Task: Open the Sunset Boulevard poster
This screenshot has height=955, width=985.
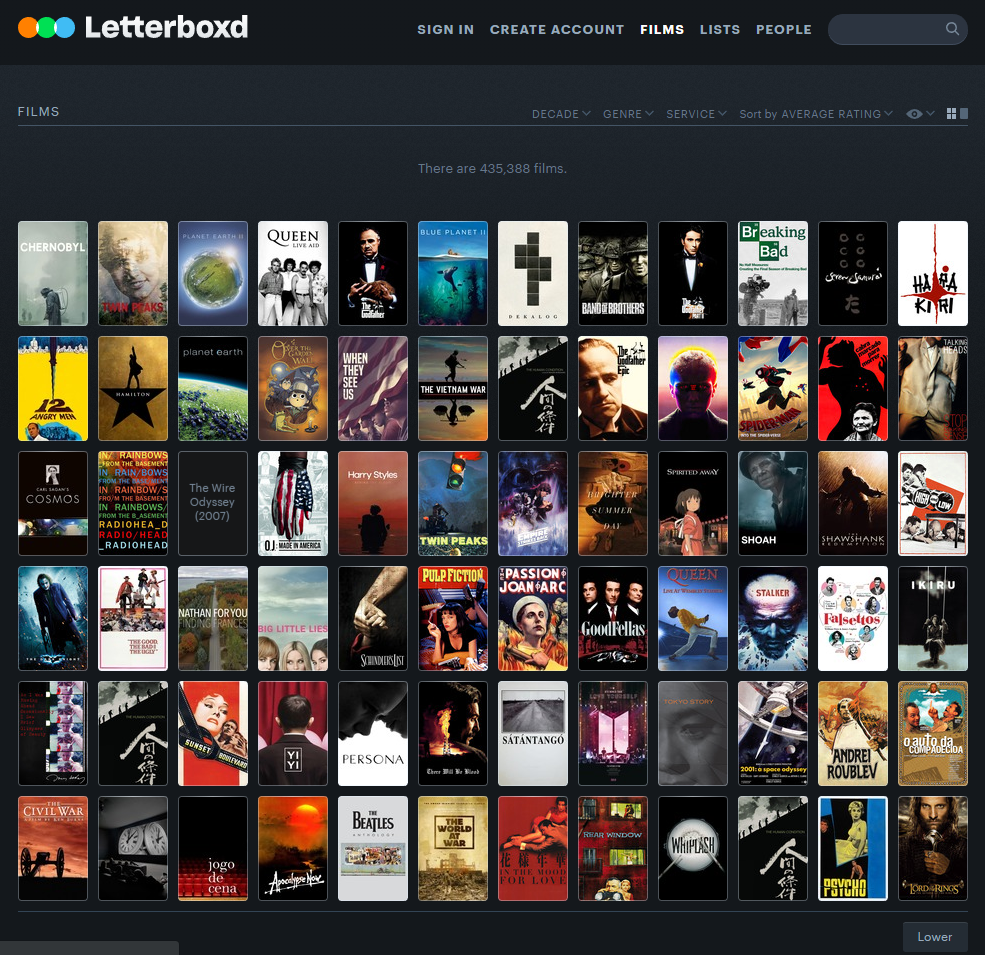Action: pyautogui.click(x=213, y=733)
